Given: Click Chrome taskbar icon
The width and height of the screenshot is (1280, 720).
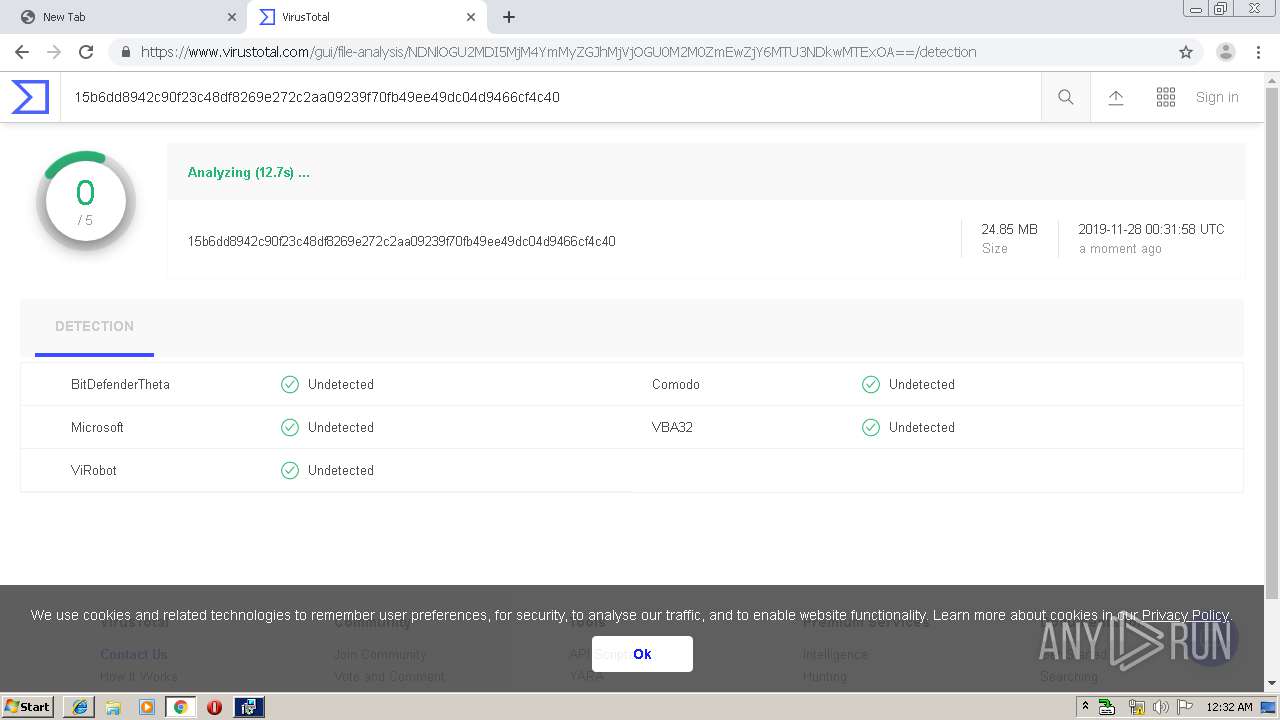Looking at the screenshot, I should (181, 707).
